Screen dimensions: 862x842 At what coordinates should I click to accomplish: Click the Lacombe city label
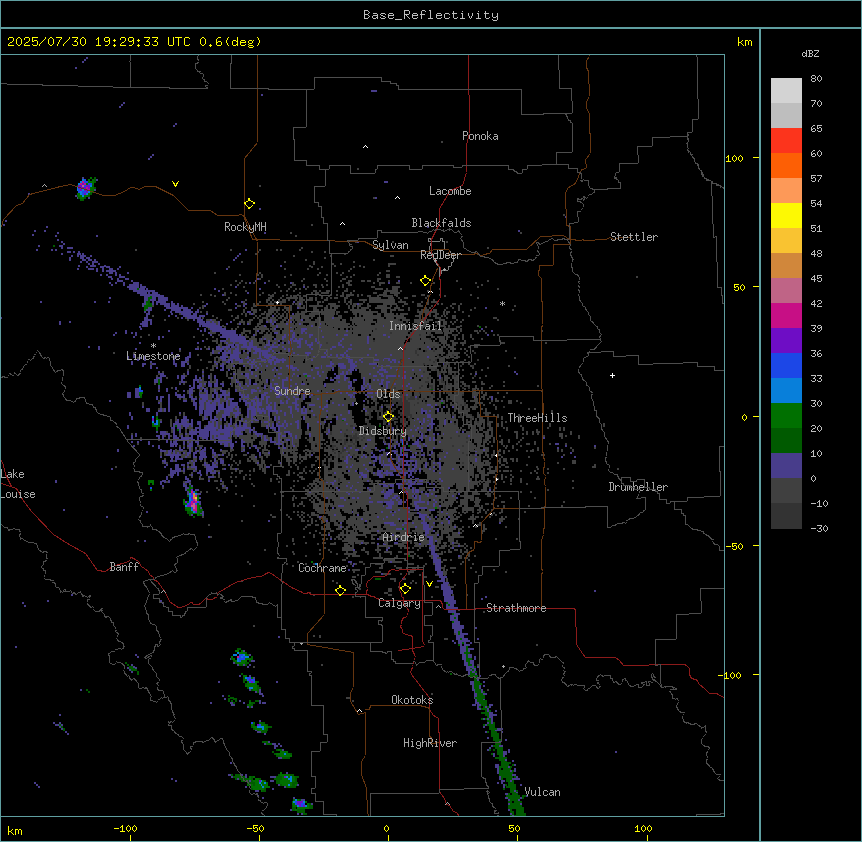(450, 191)
